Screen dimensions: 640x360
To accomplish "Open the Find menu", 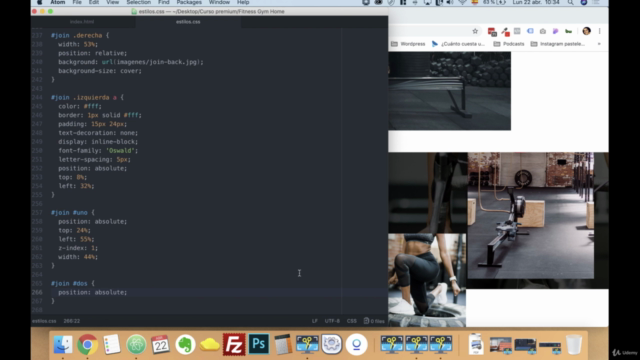I will point(164,2).
